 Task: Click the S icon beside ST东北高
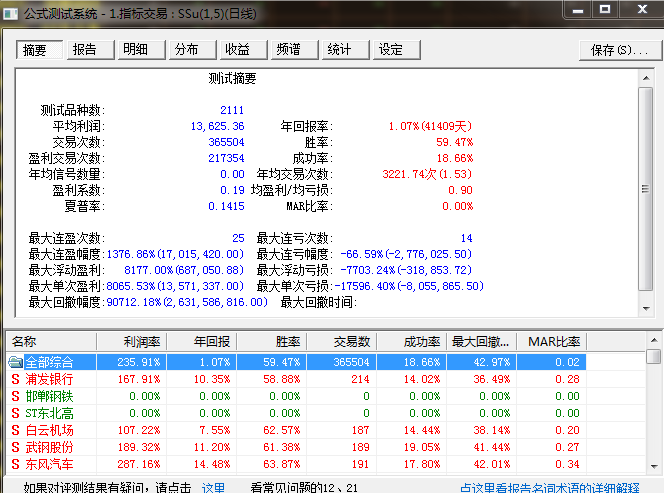pyautogui.click(x=15, y=413)
